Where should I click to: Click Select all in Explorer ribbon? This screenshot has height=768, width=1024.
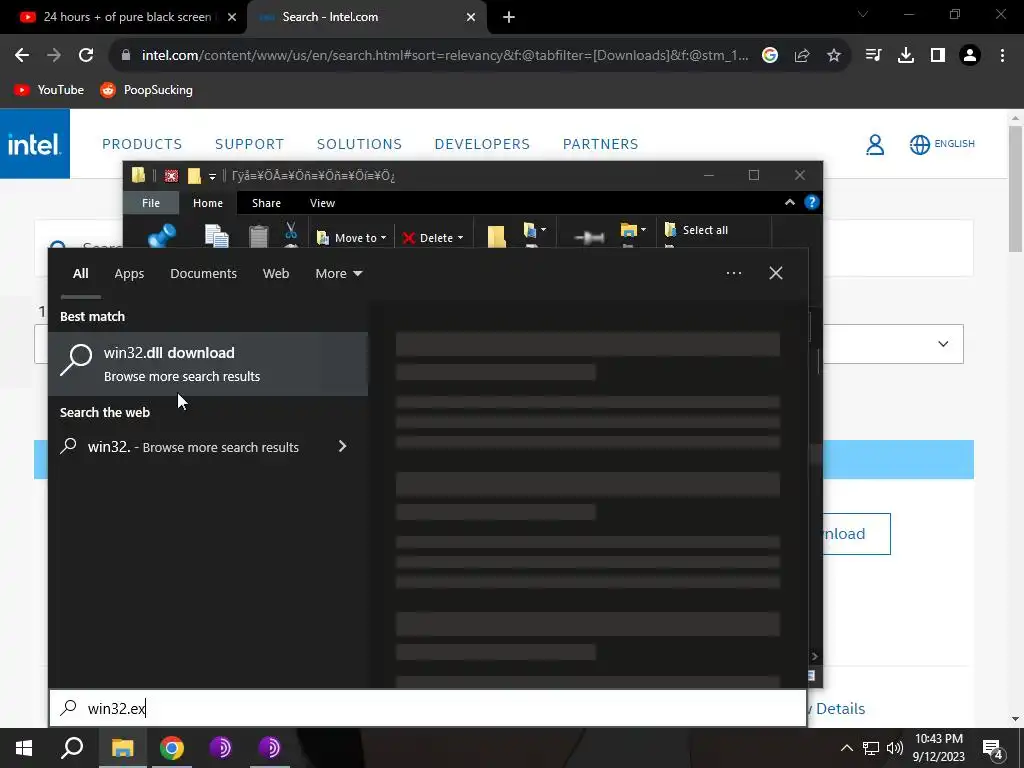pyautogui.click(x=696, y=230)
